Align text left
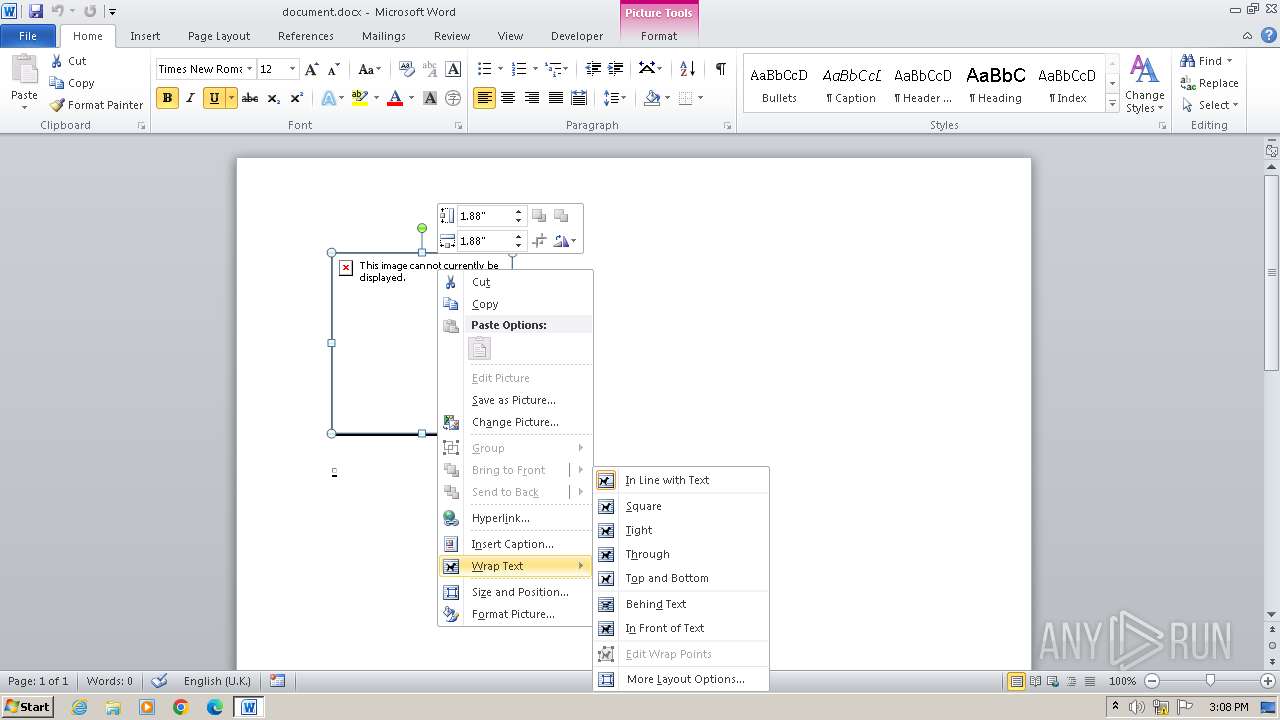Image resolution: width=1280 pixels, height=720 pixels. pos(485,98)
